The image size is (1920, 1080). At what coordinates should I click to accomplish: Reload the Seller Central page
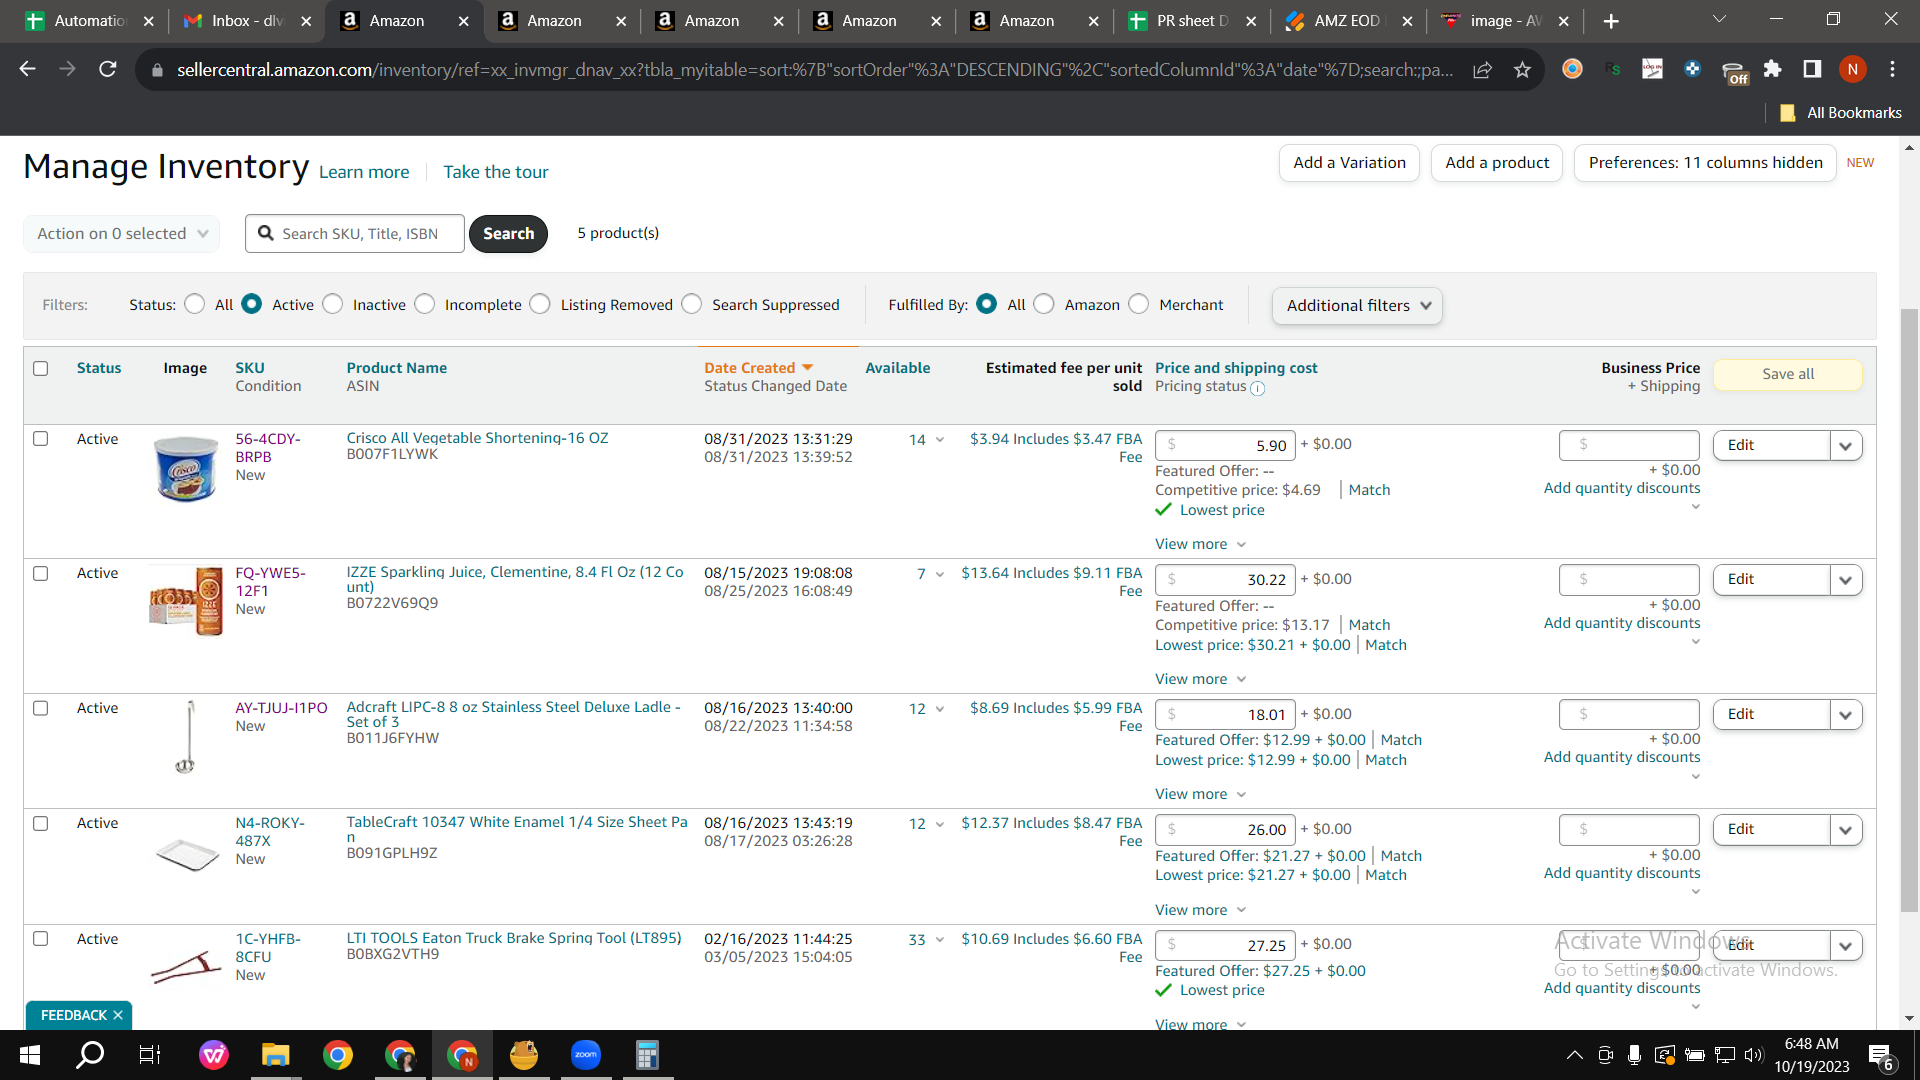pos(108,69)
